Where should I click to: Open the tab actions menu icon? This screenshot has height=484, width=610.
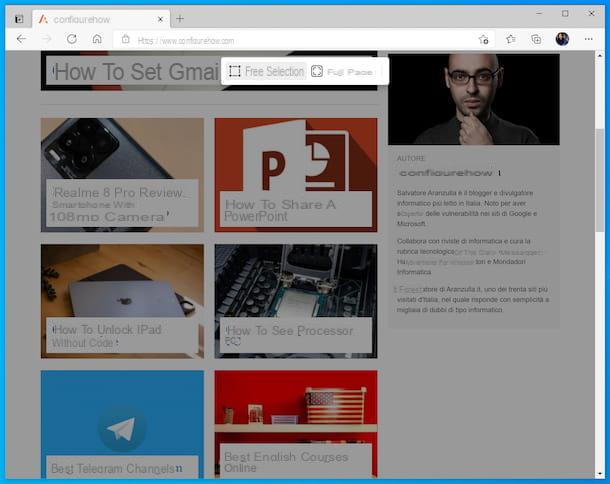click(x=19, y=19)
